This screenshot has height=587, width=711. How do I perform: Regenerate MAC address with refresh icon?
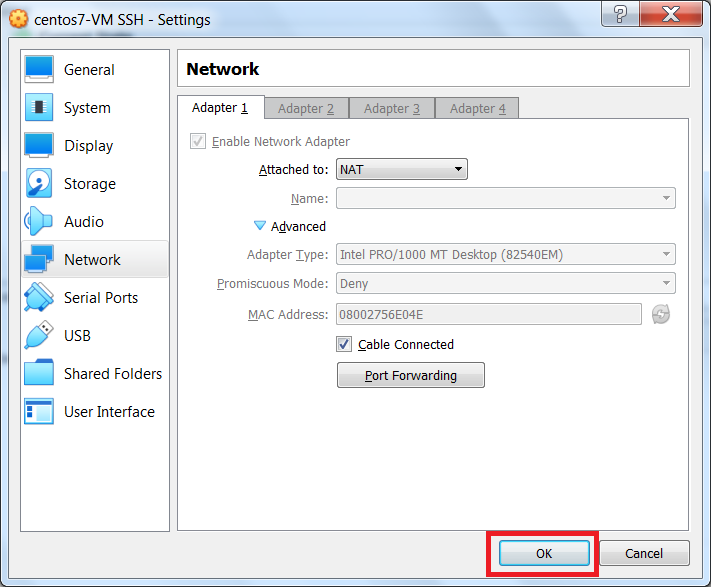[660, 315]
